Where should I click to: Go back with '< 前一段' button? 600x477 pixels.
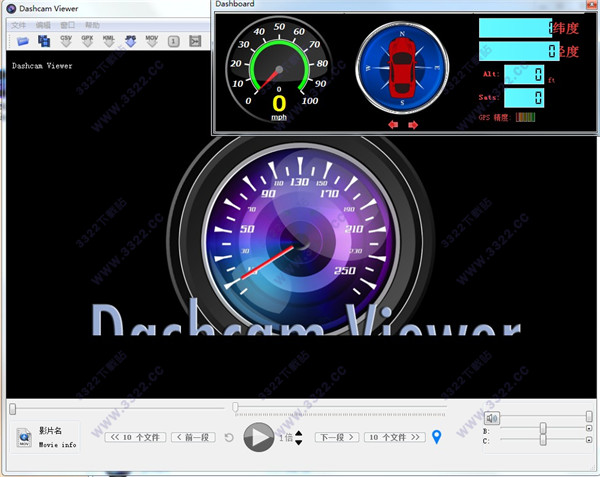click(194, 437)
